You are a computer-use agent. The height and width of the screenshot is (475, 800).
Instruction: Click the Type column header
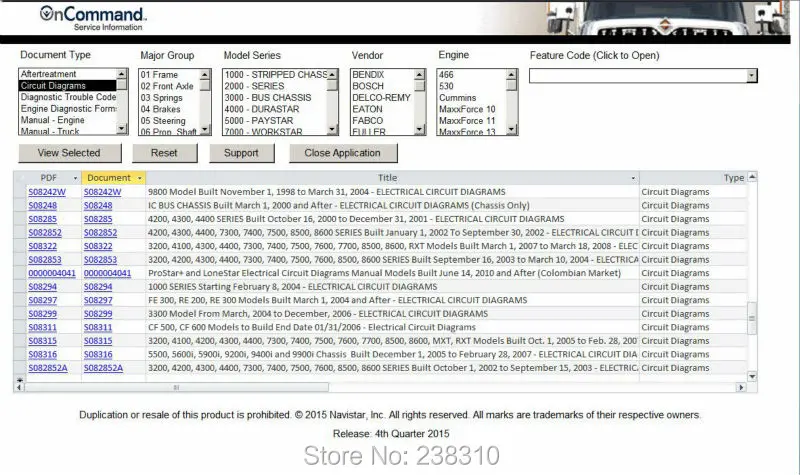(x=693, y=178)
